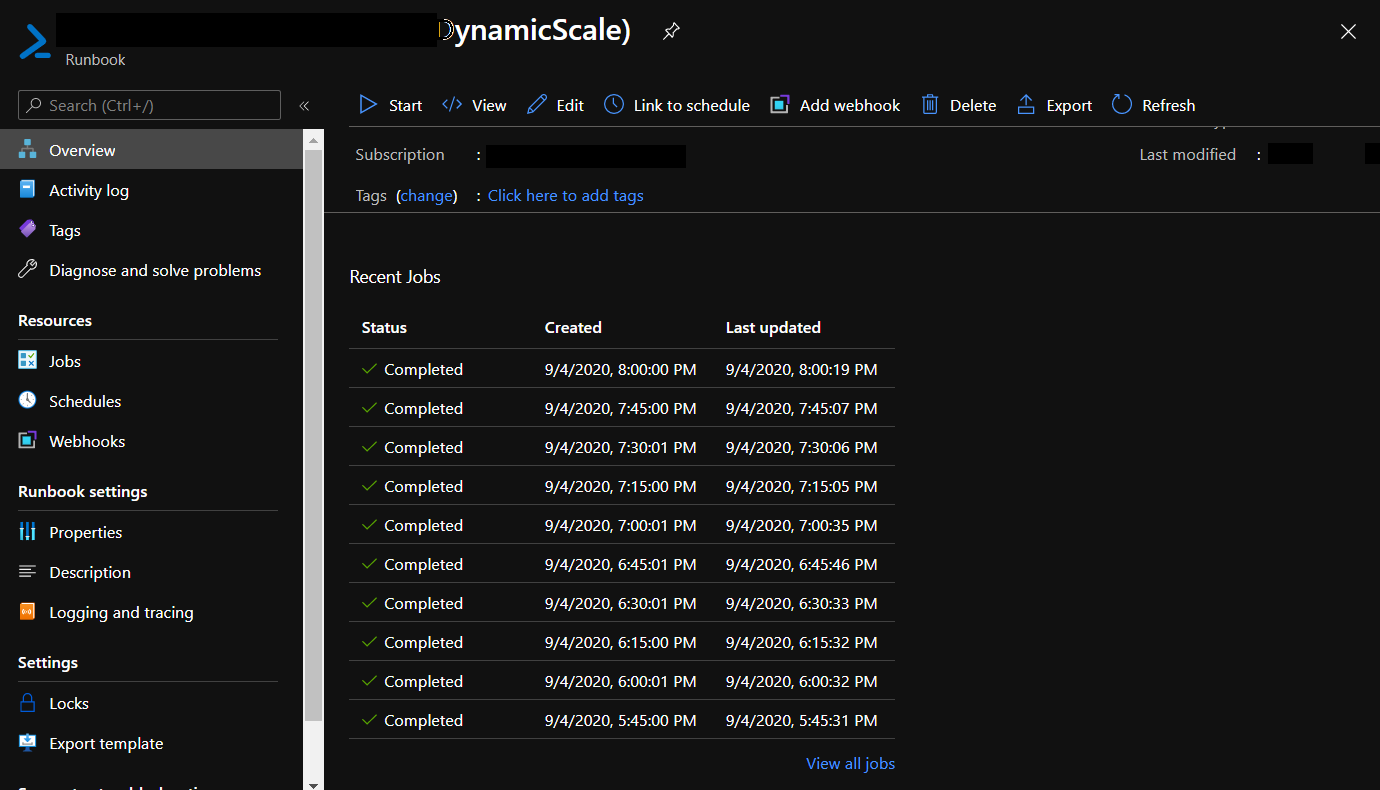Image resolution: width=1380 pixels, height=790 pixels.
Task: Click the Webhooks sidebar icon
Action: [28, 441]
